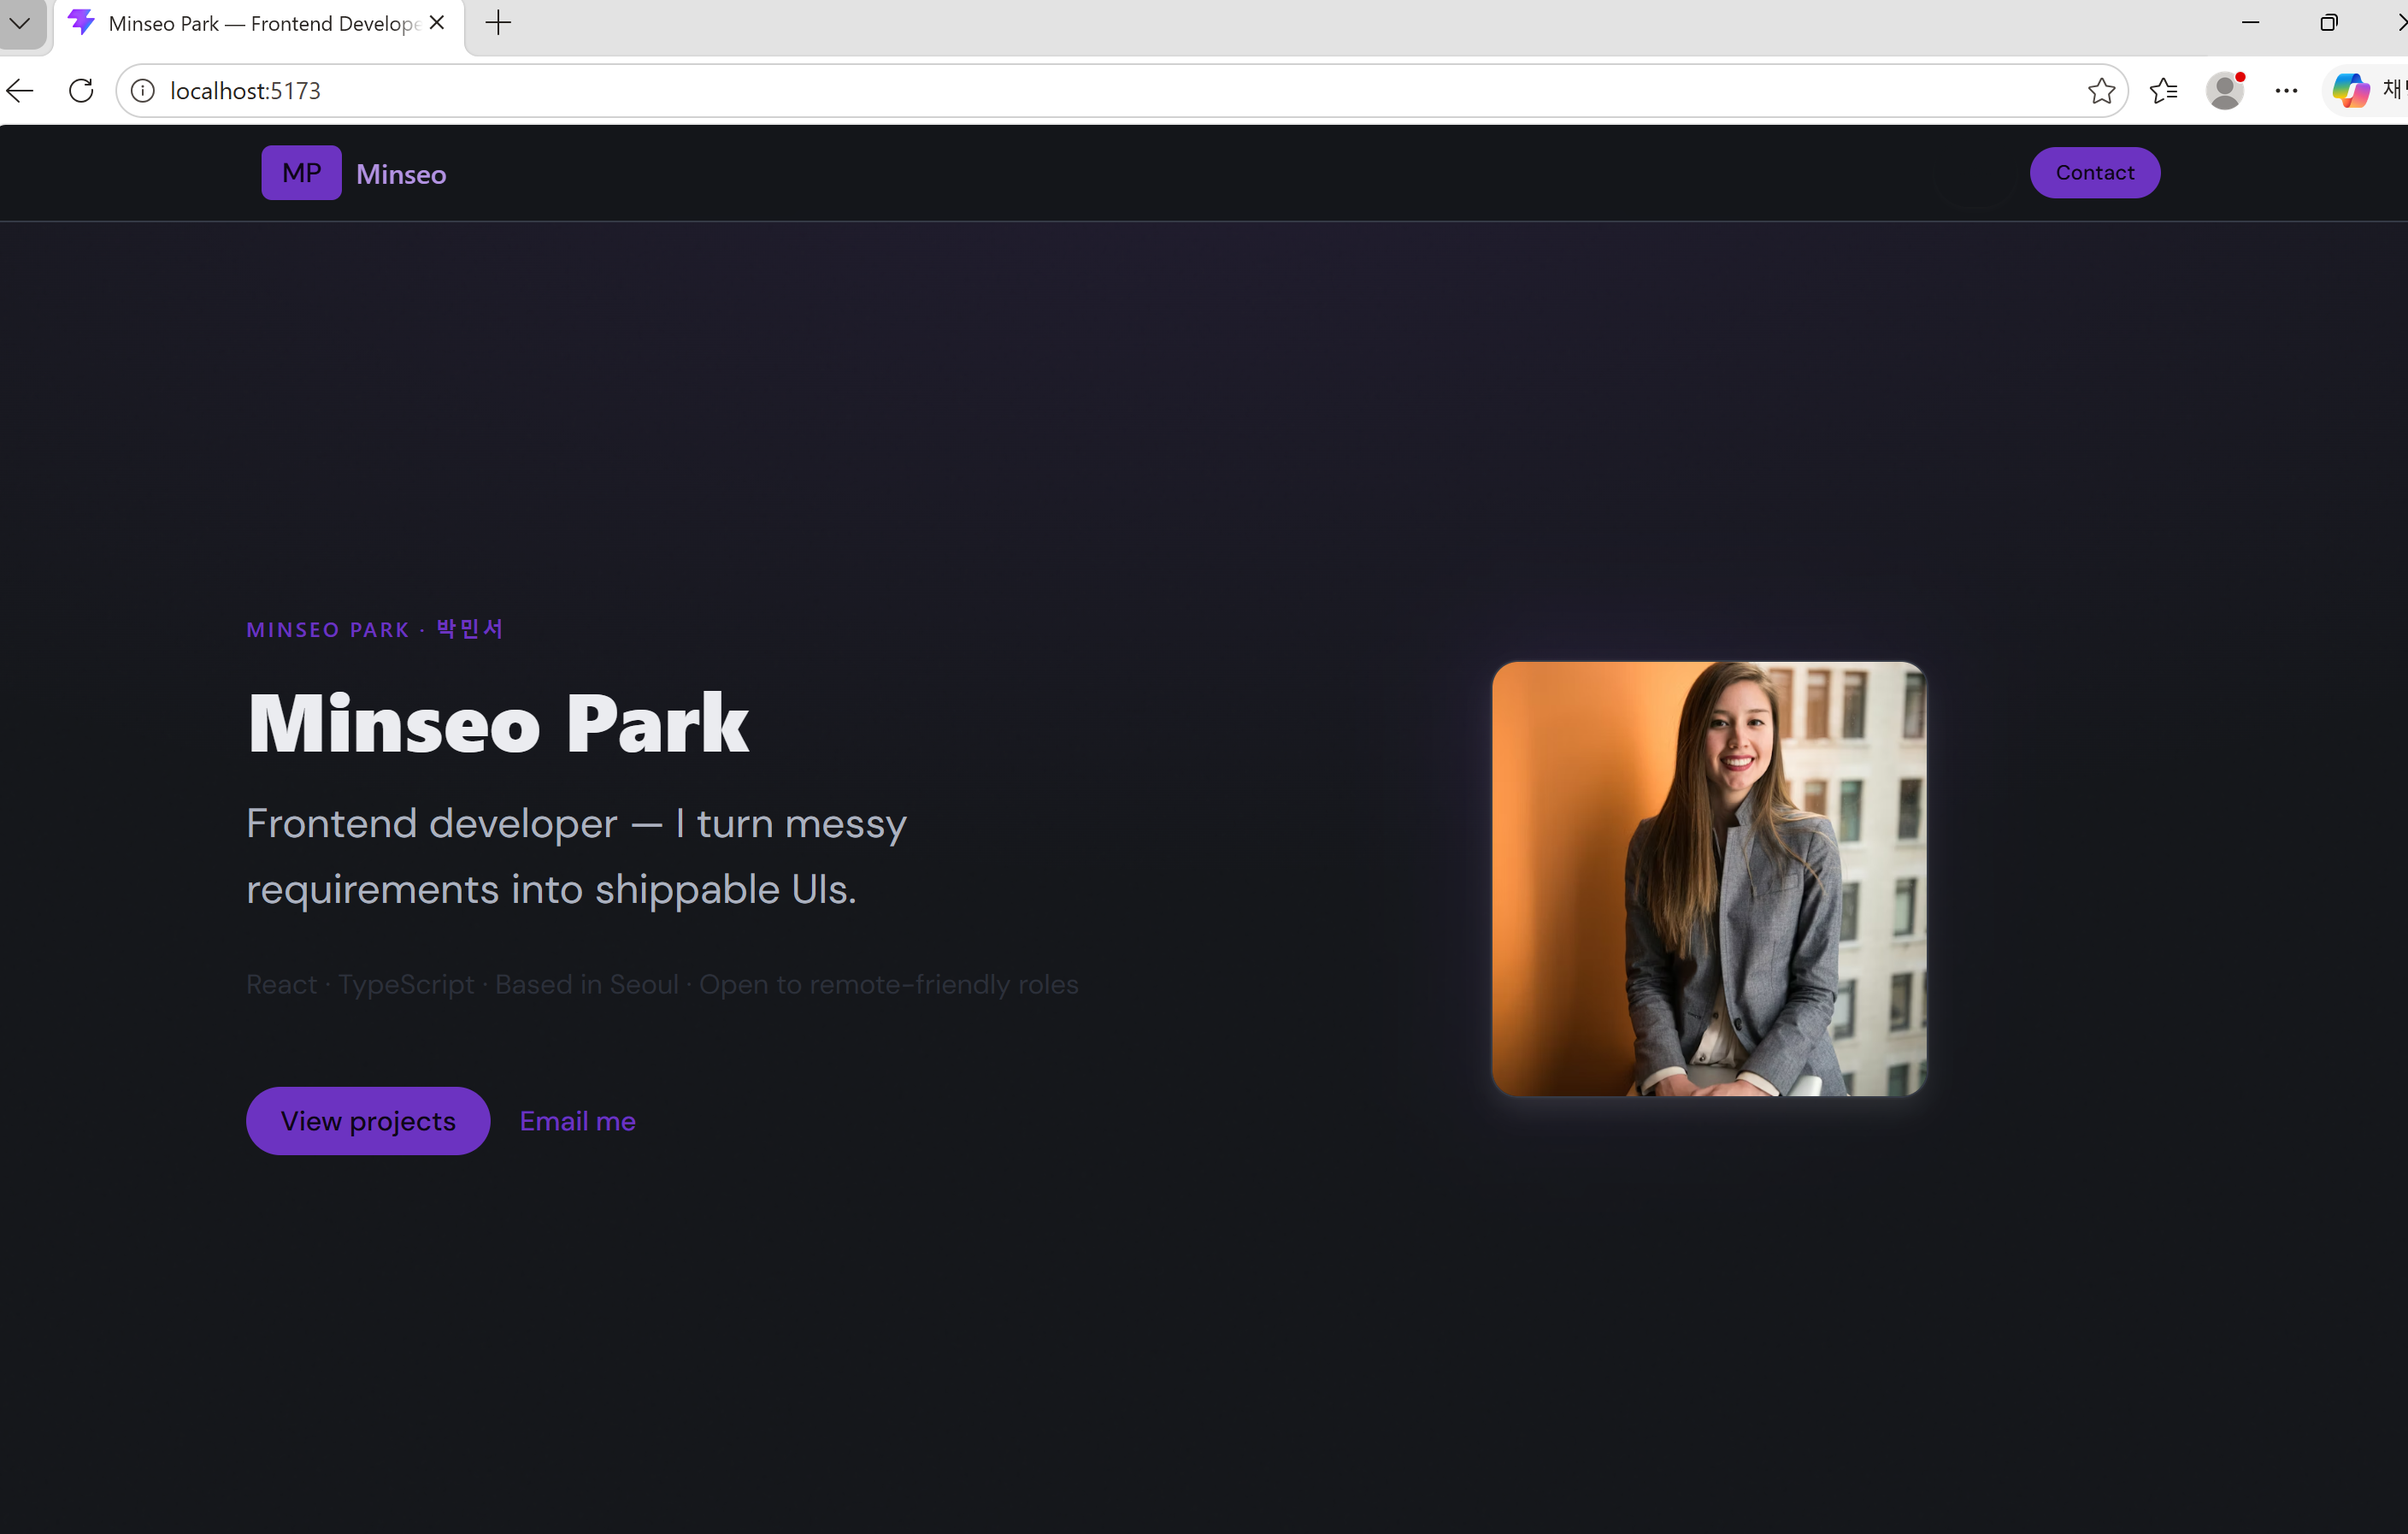Click the portrait photo of Minseo
Viewport: 2408px width, 1534px height.
coord(1709,879)
